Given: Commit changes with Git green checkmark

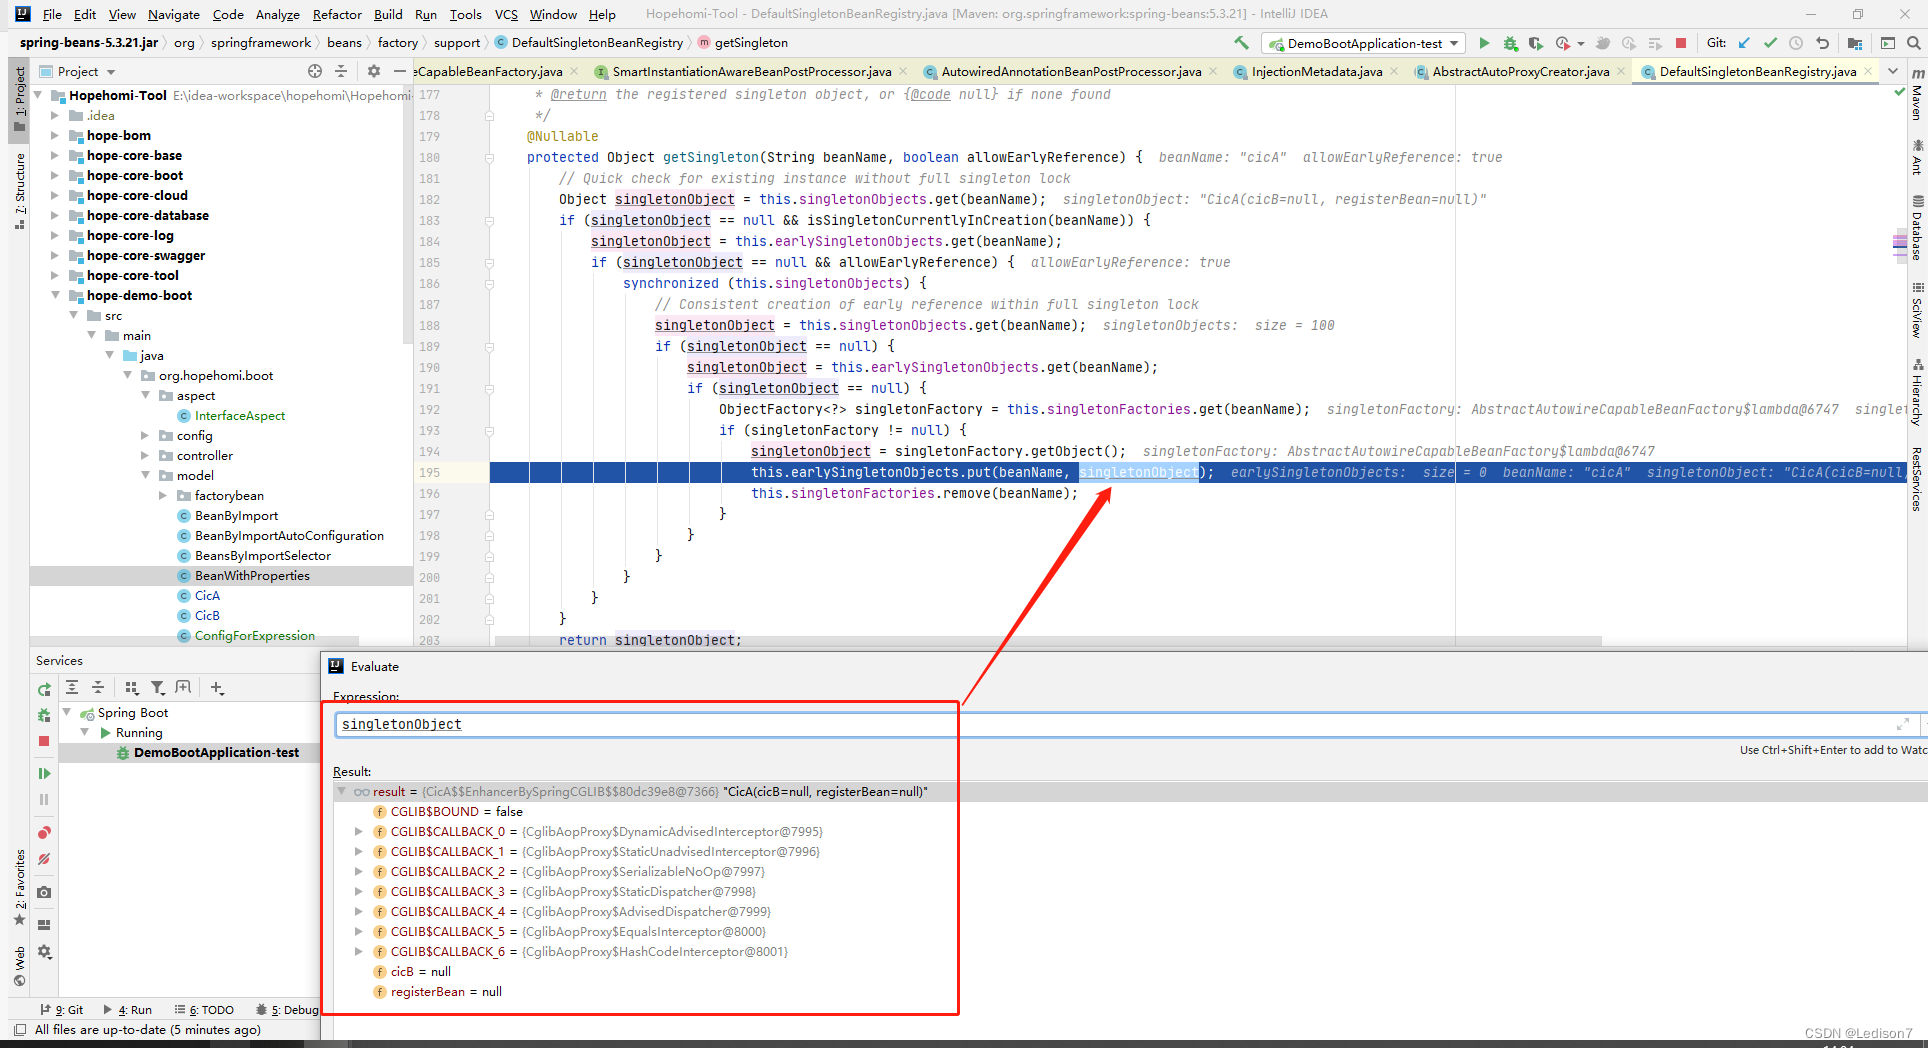Looking at the screenshot, I should click(1771, 43).
